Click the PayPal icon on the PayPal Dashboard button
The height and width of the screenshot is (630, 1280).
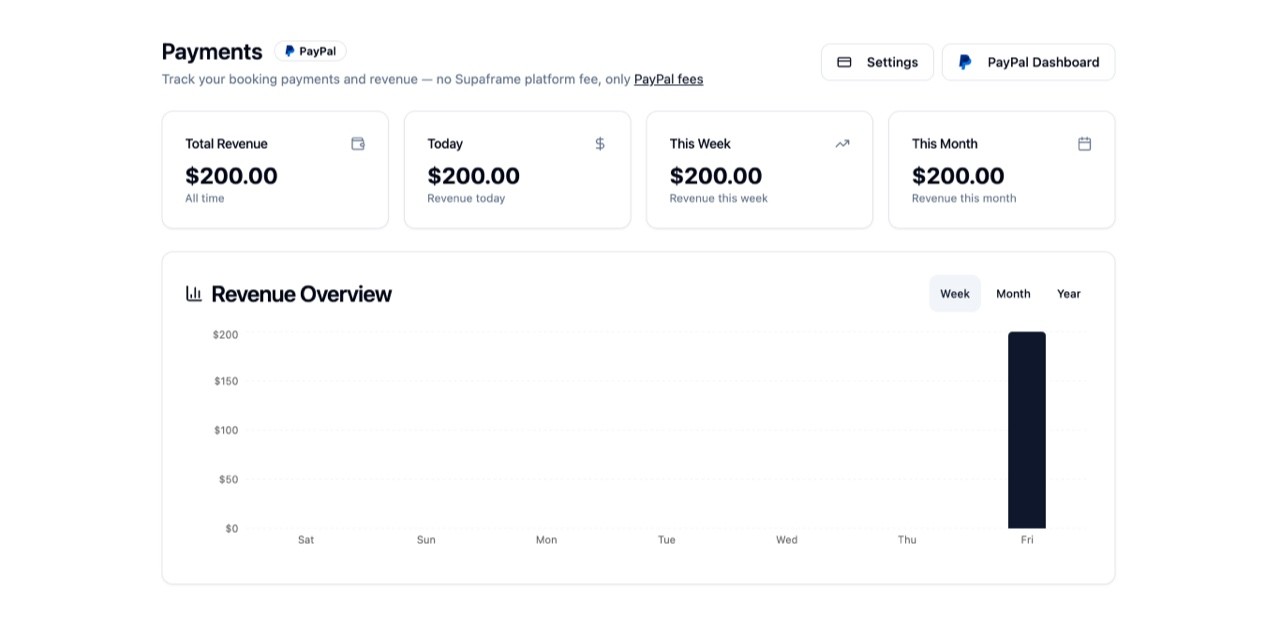click(963, 61)
